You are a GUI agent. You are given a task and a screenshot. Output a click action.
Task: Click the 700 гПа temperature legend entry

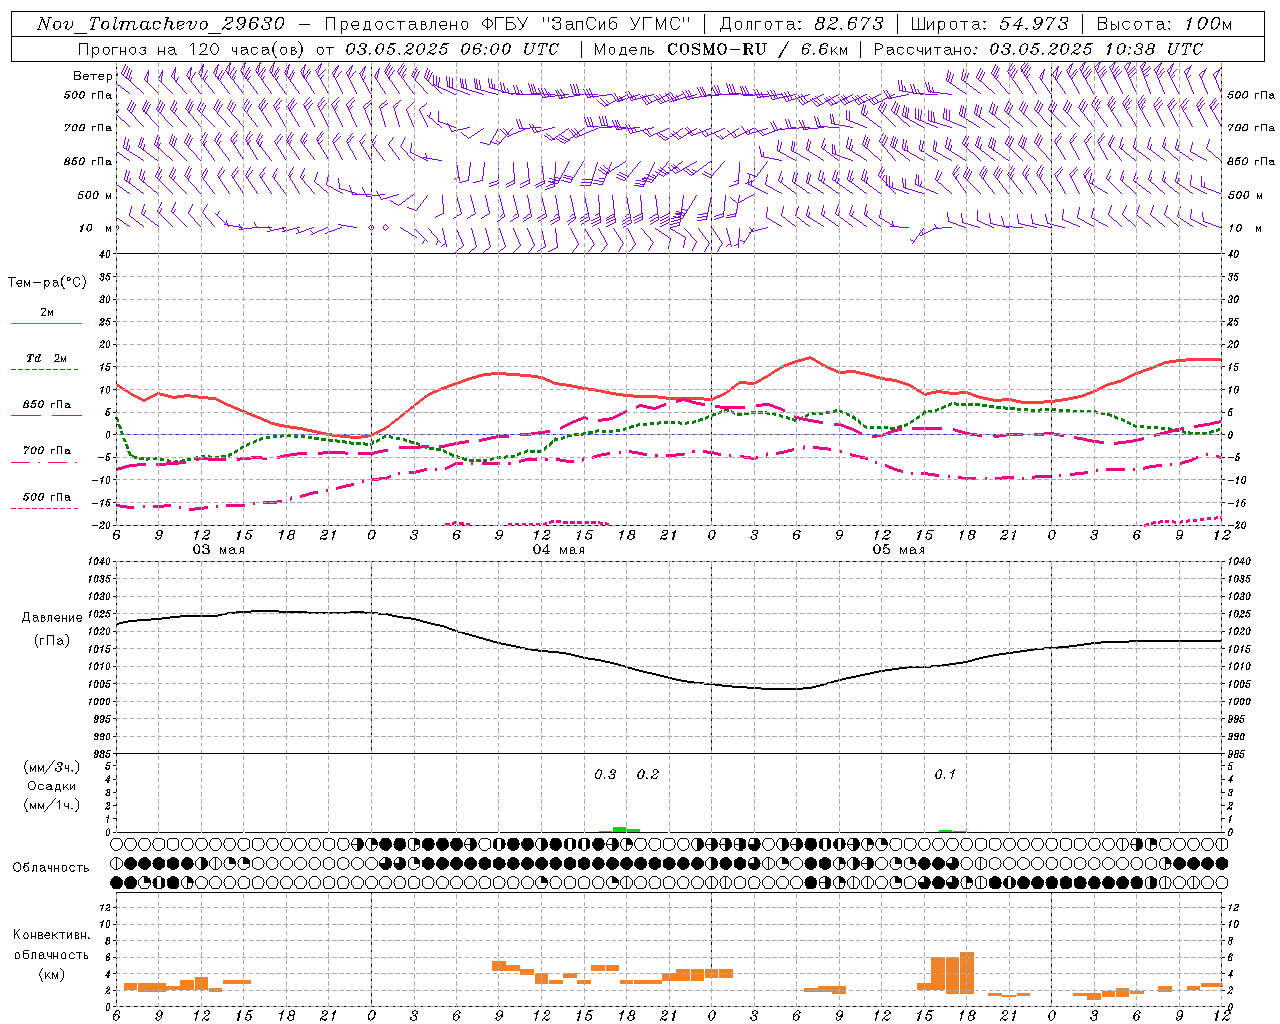[x=47, y=451]
